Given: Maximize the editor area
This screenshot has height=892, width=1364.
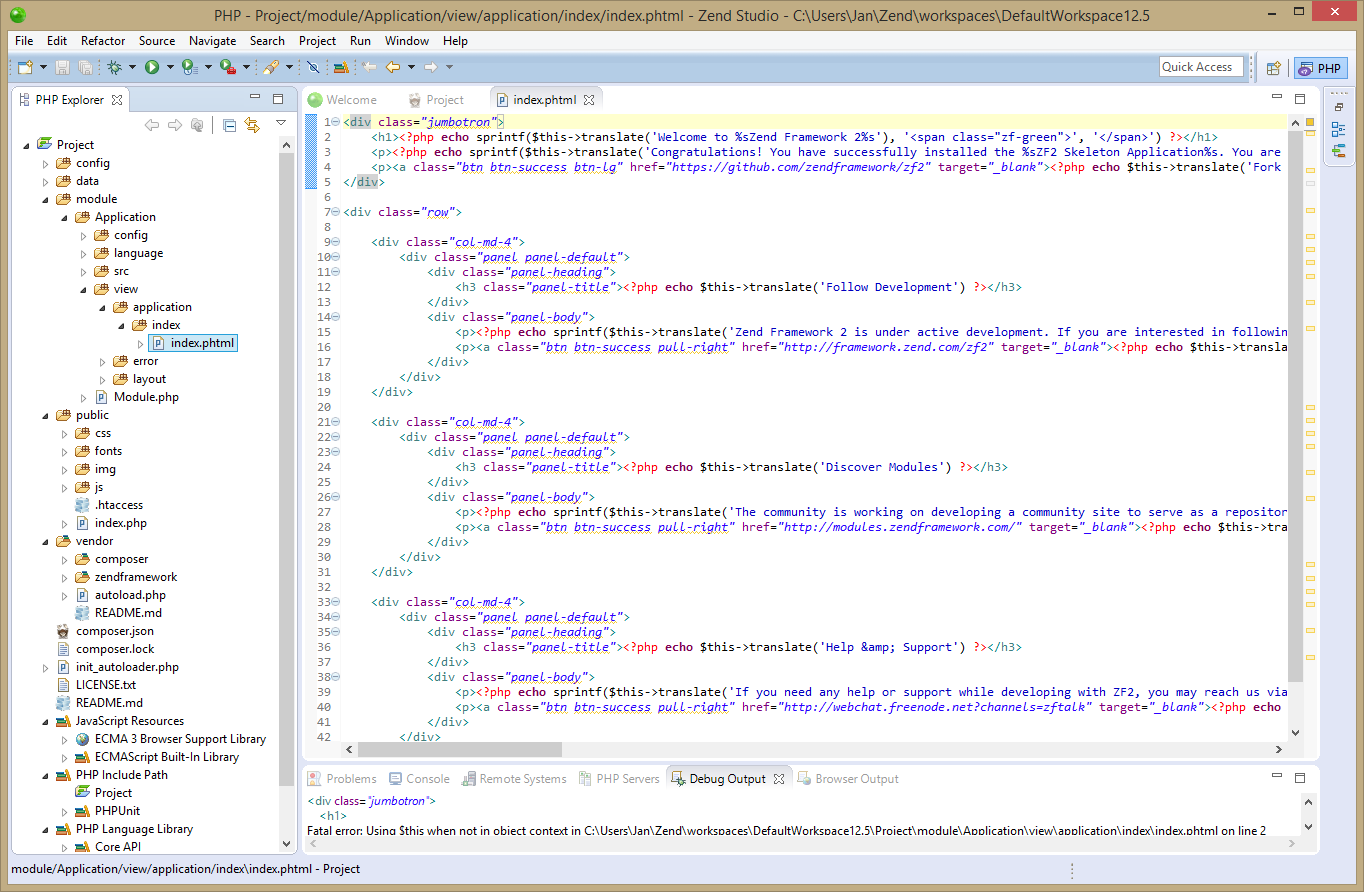Looking at the screenshot, I should (x=1300, y=98).
